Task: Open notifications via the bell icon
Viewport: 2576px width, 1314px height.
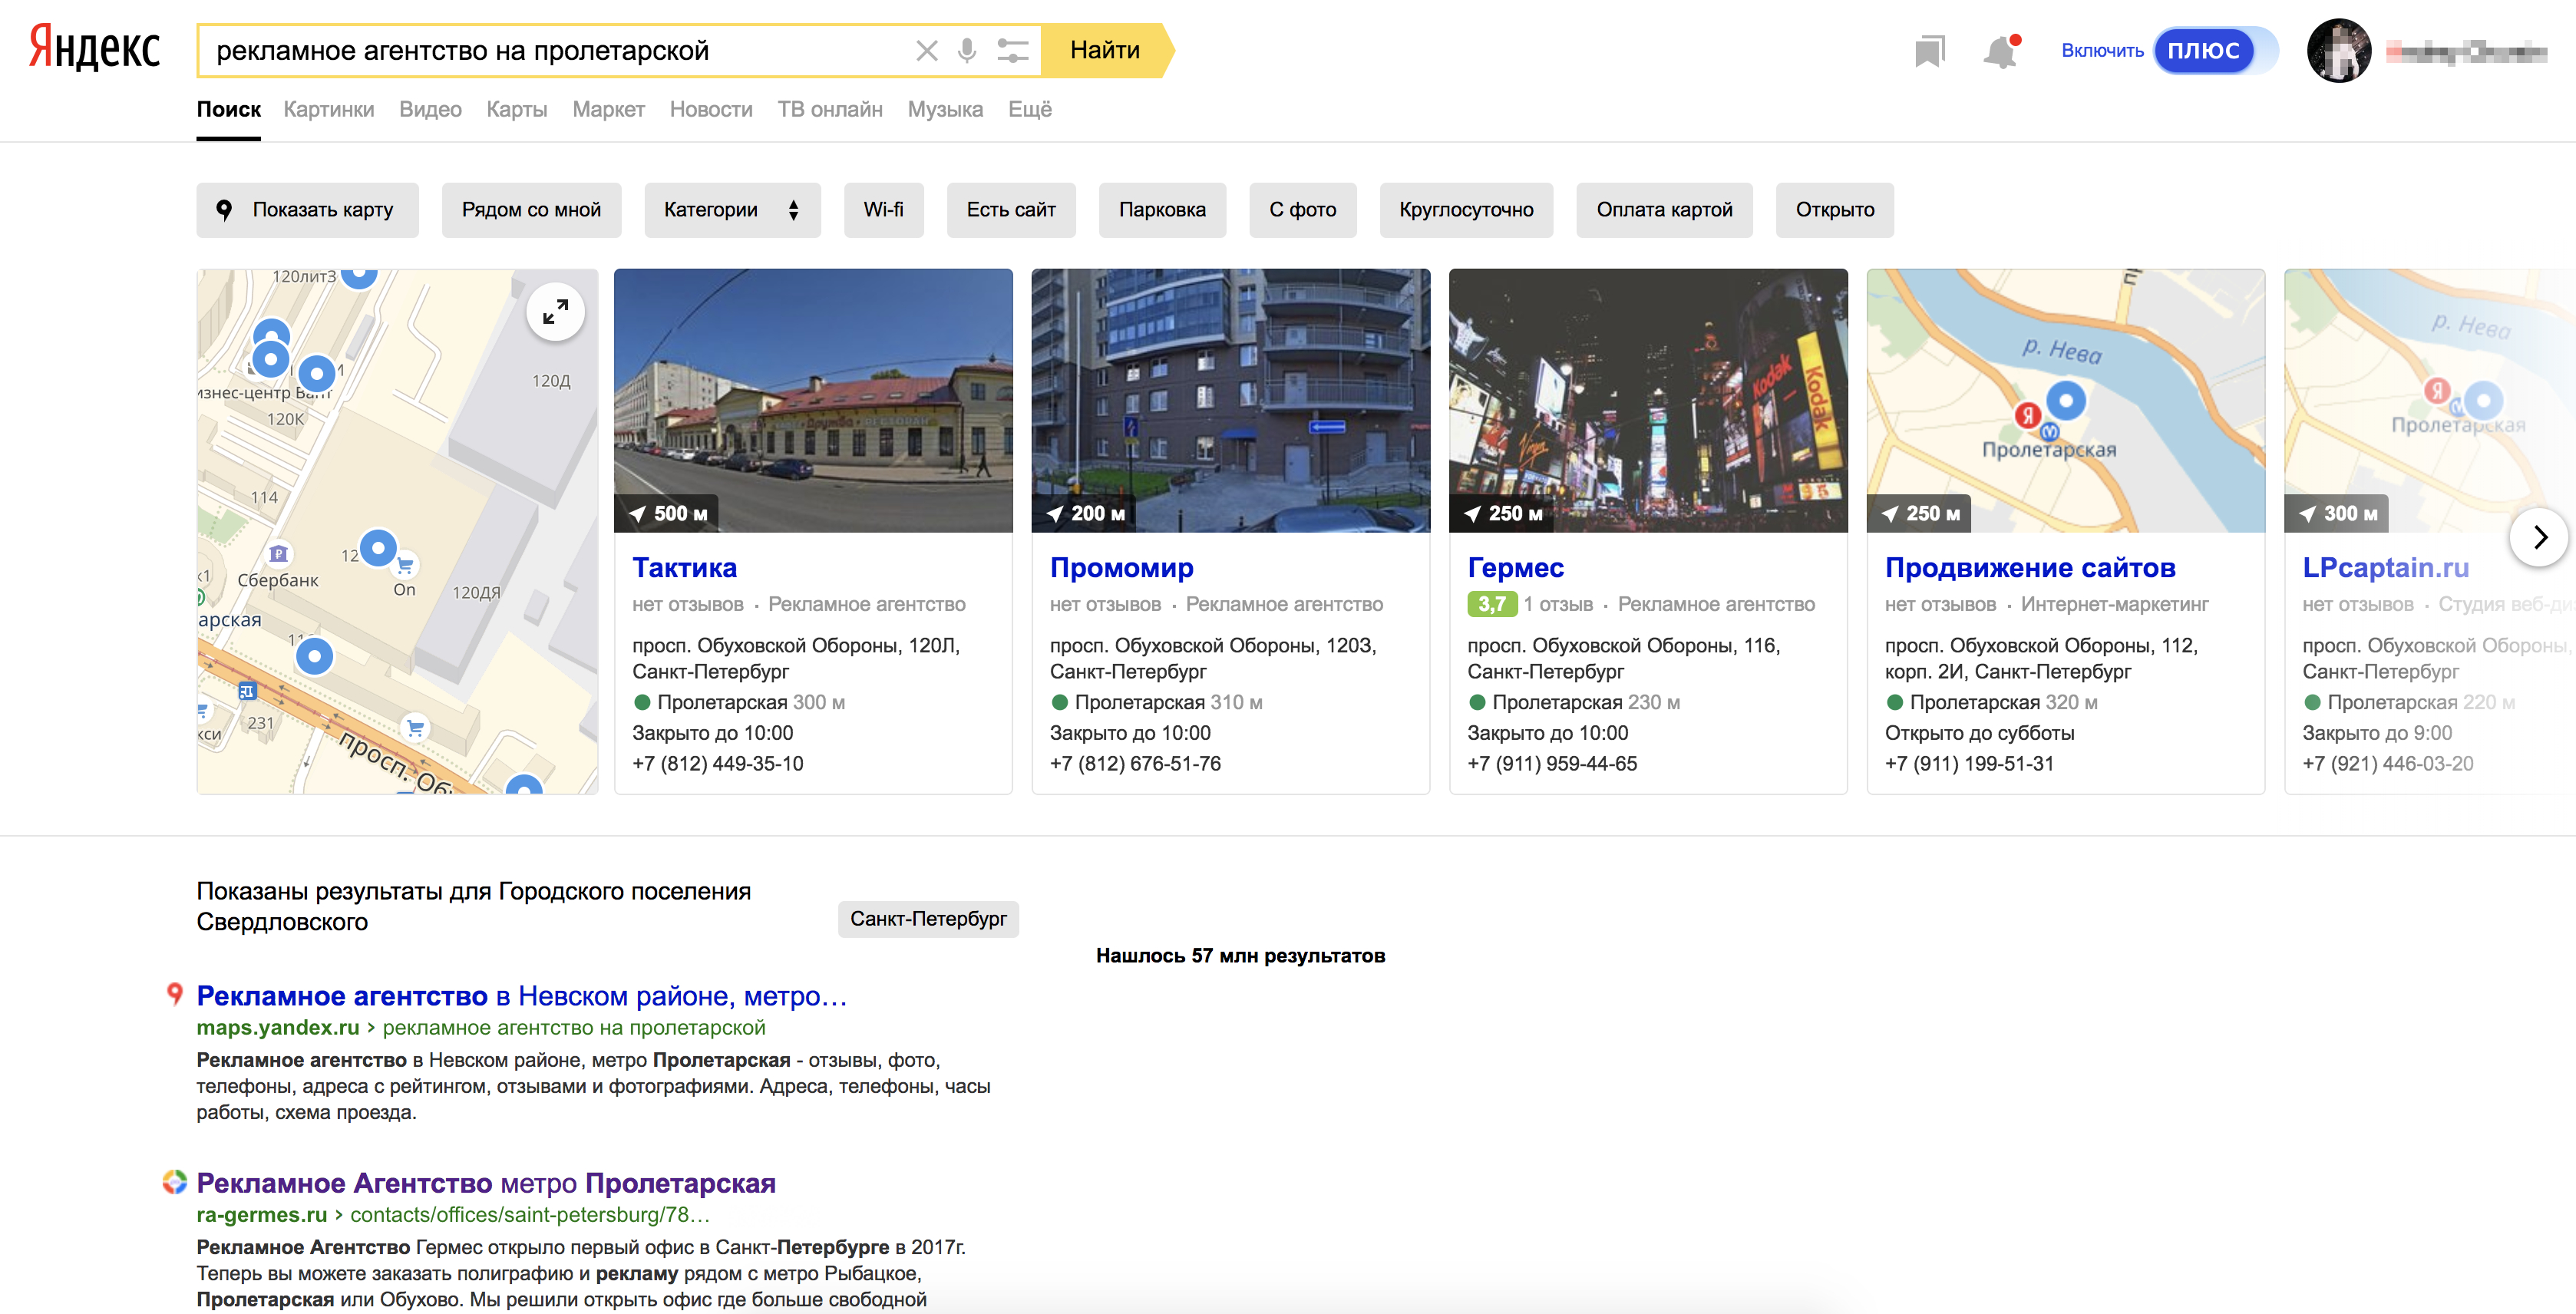Action: coord(2002,50)
